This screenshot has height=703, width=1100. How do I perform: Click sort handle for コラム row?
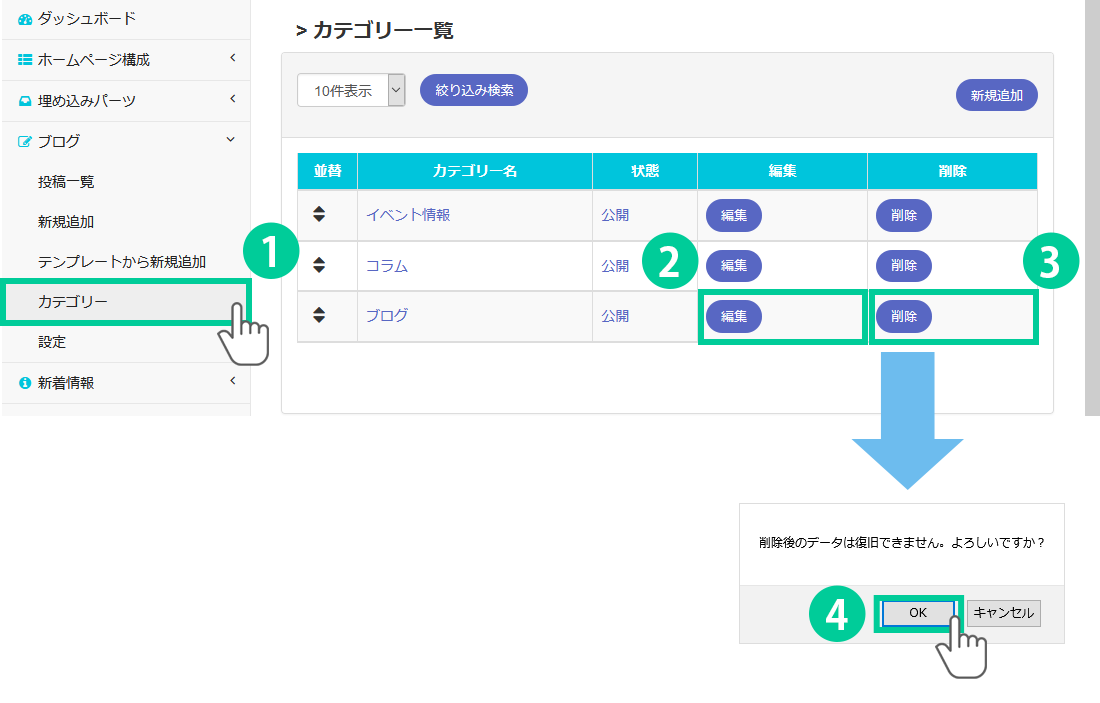pos(319,265)
